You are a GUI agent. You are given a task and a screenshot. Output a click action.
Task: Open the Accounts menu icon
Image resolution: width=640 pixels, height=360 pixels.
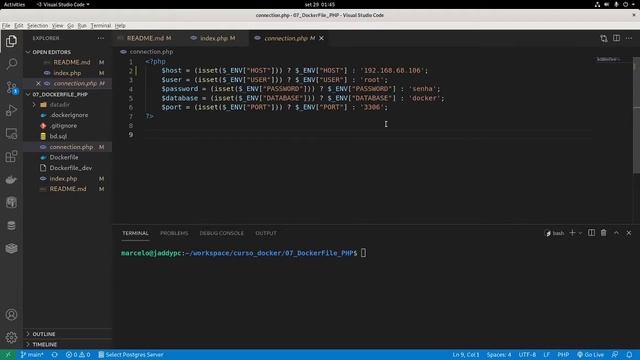pos(11,315)
